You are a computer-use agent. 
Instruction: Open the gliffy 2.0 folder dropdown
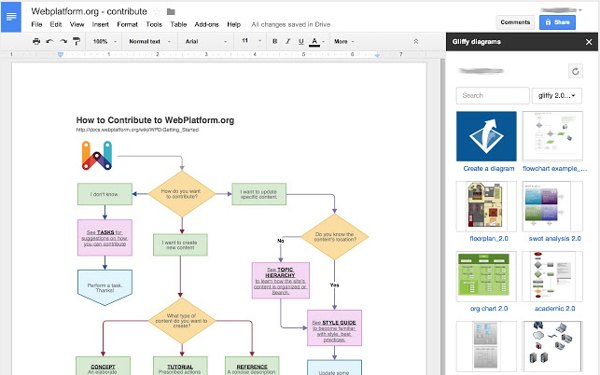coord(557,96)
